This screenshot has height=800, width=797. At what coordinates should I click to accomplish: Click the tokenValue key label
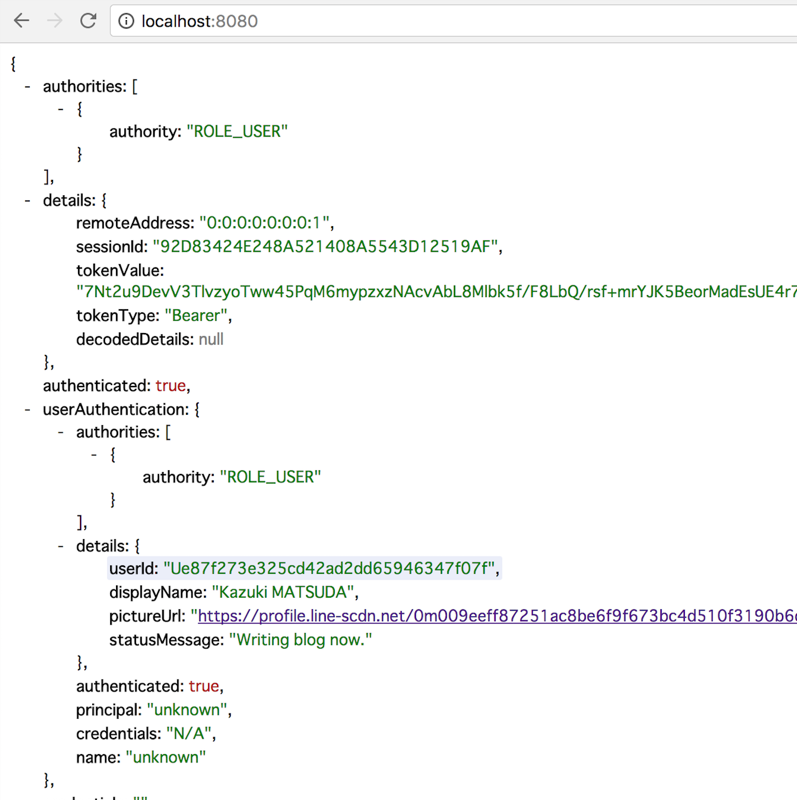coord(120,270)
